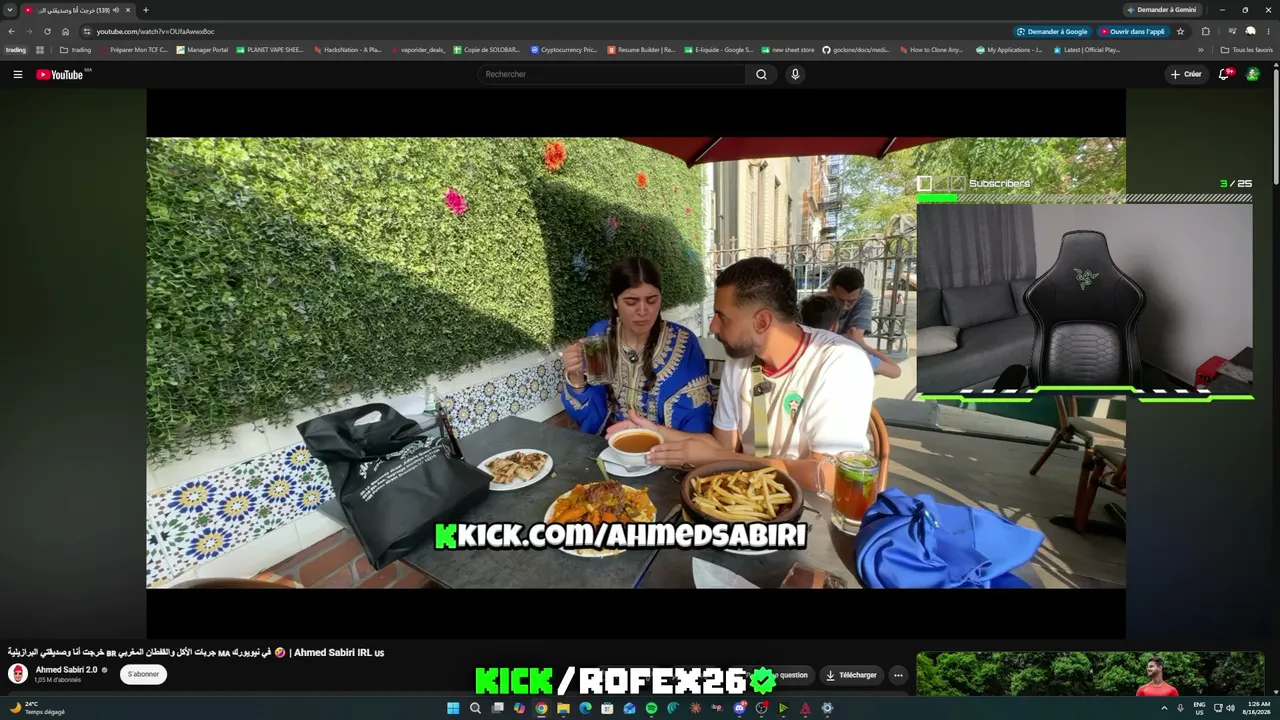
Task: Click the S'abonner subscribe button
Action: pyautogui.click(x=144, y=674)
